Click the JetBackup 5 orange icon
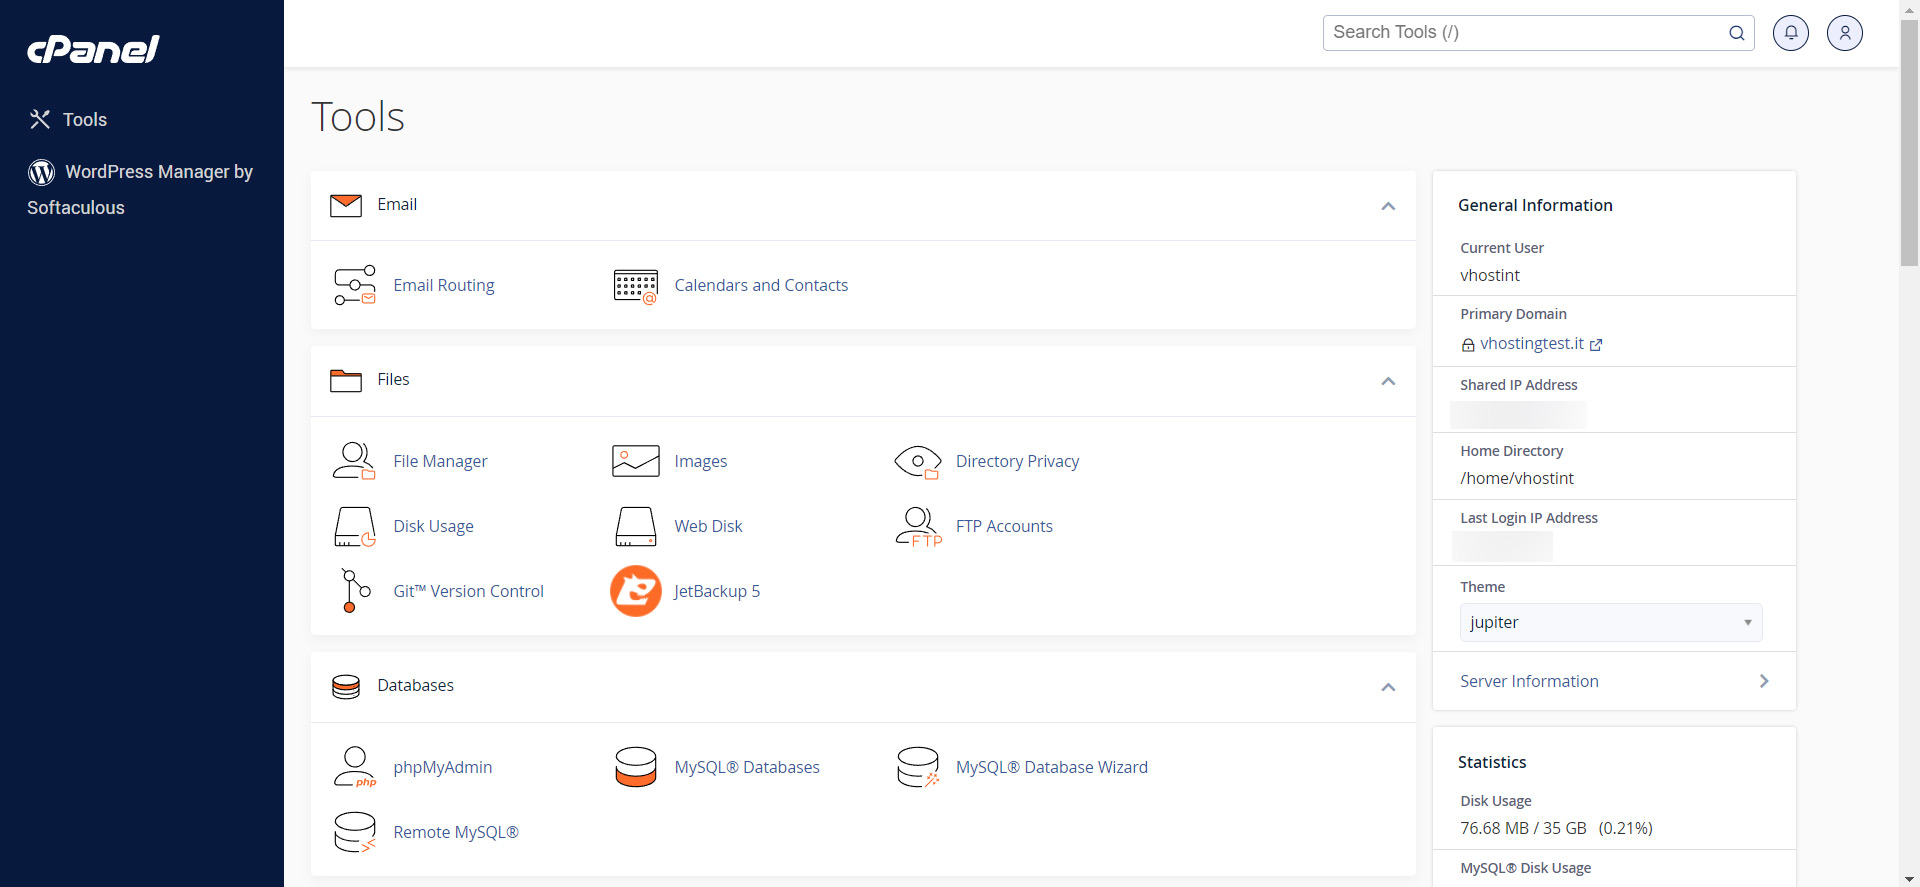This screenshot has height=887, width=1920. coord(636,591)
